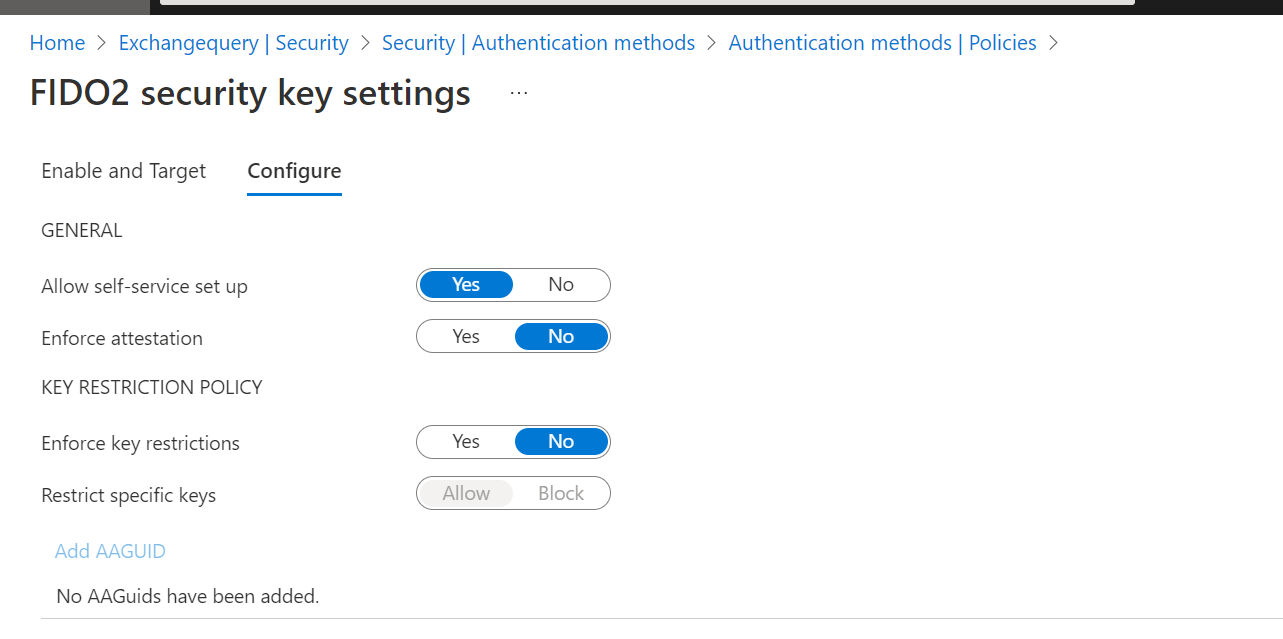Open the Exchangequery | Security breadcrumb

click(x=233, y=43)
